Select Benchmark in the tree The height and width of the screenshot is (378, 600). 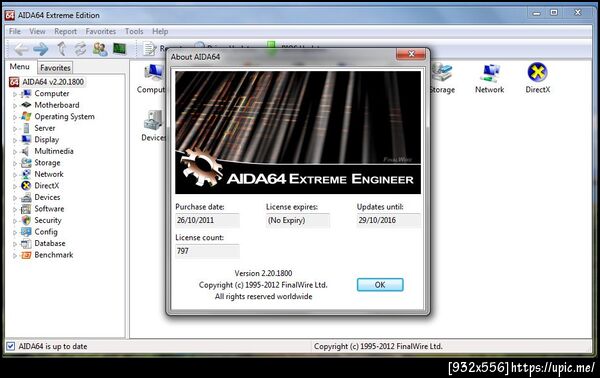[x=54, y=255]
